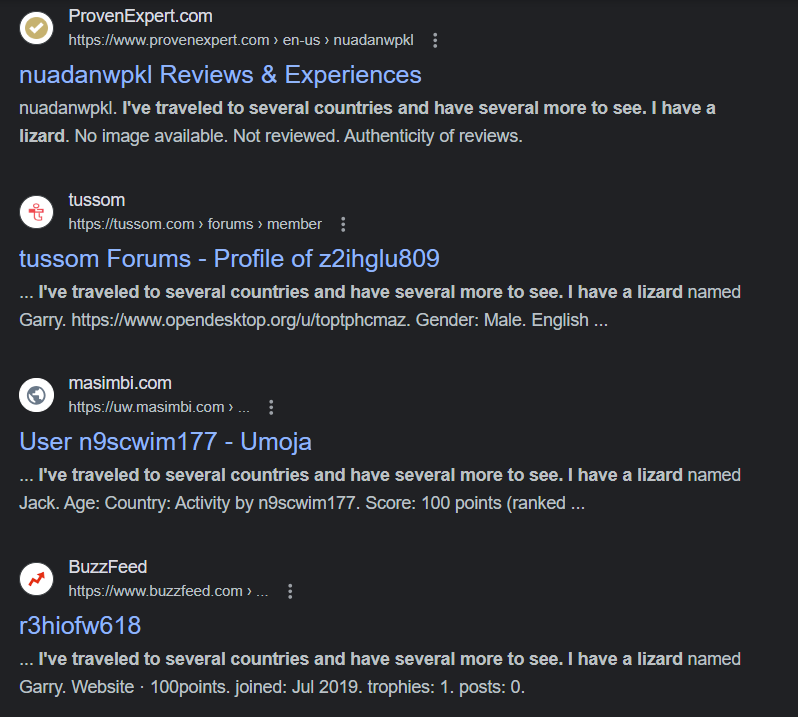Open three-dot menu for BuzzFeed result
The width and height of the screenshot is (798, 717).
click(x=290, y=591)
